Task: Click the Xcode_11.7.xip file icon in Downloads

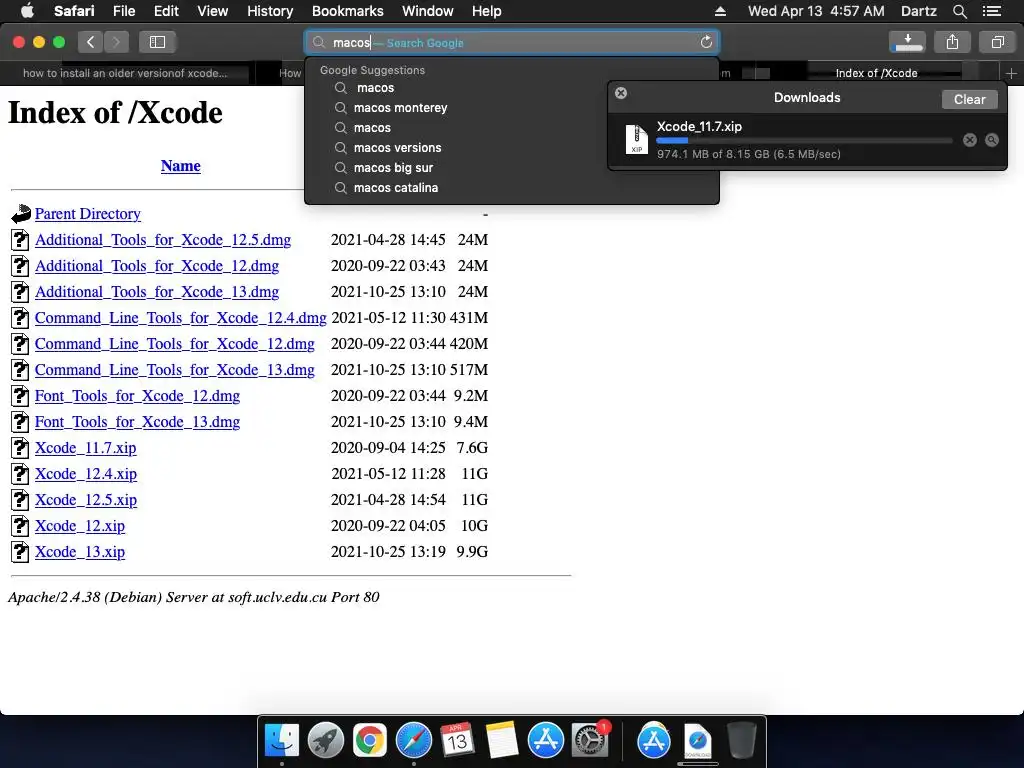Action: point(636,139)
